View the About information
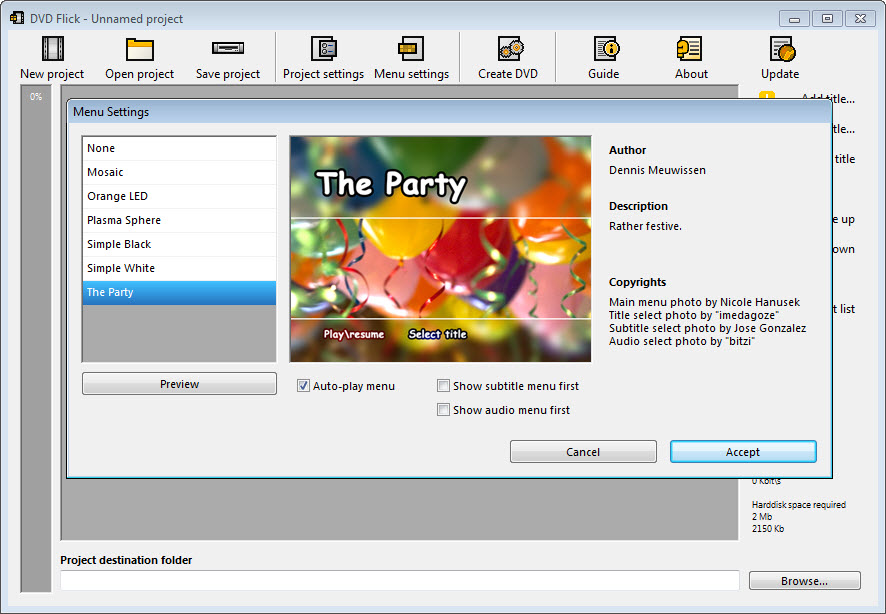886x614 pixels. point(690,55)
